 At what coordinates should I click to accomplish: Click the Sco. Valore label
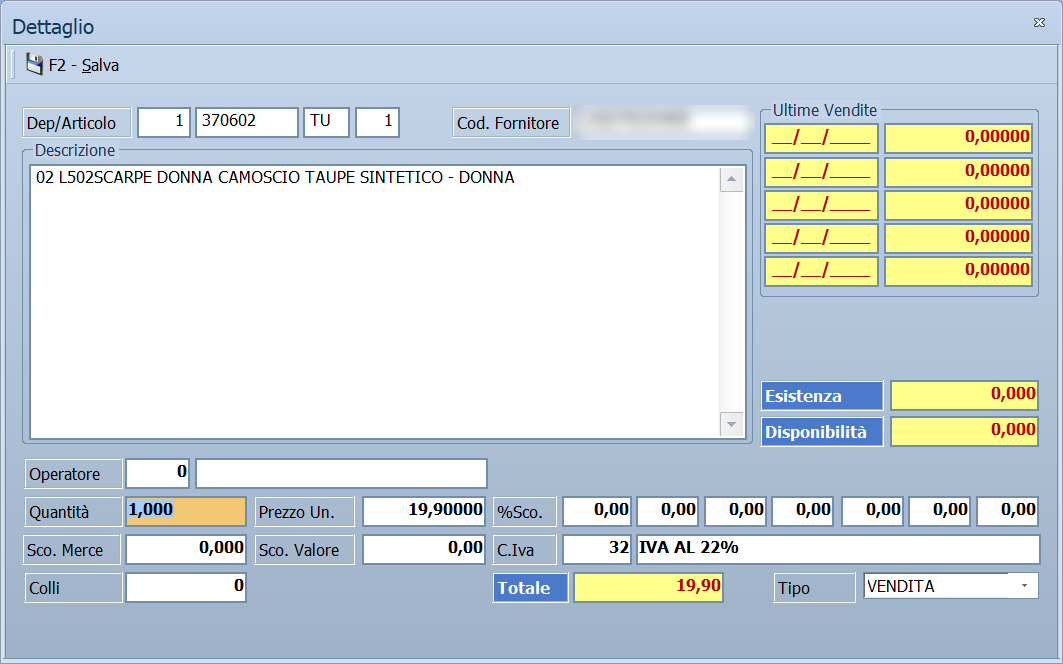tap(304, 550)
